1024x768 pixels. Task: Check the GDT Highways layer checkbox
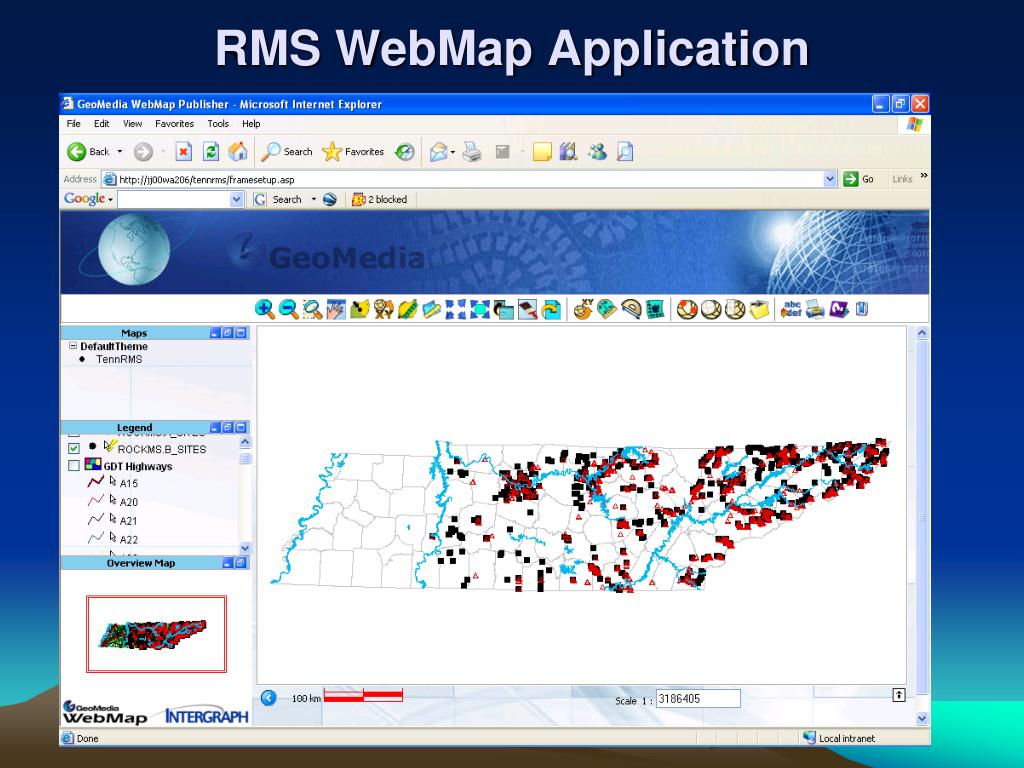(74, 466)
